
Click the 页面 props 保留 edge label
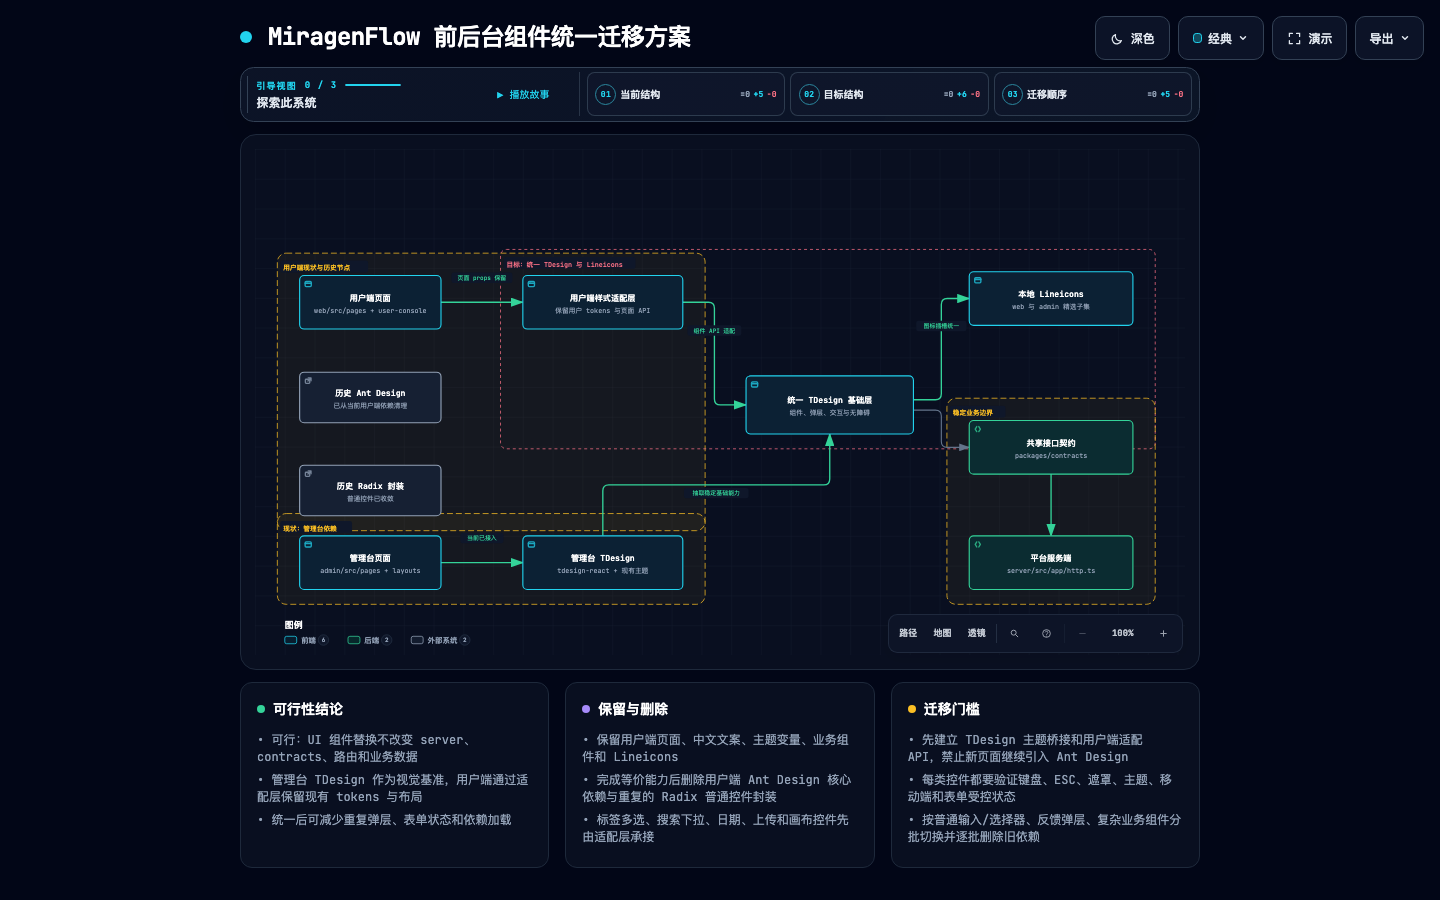(x=482, y=278)
